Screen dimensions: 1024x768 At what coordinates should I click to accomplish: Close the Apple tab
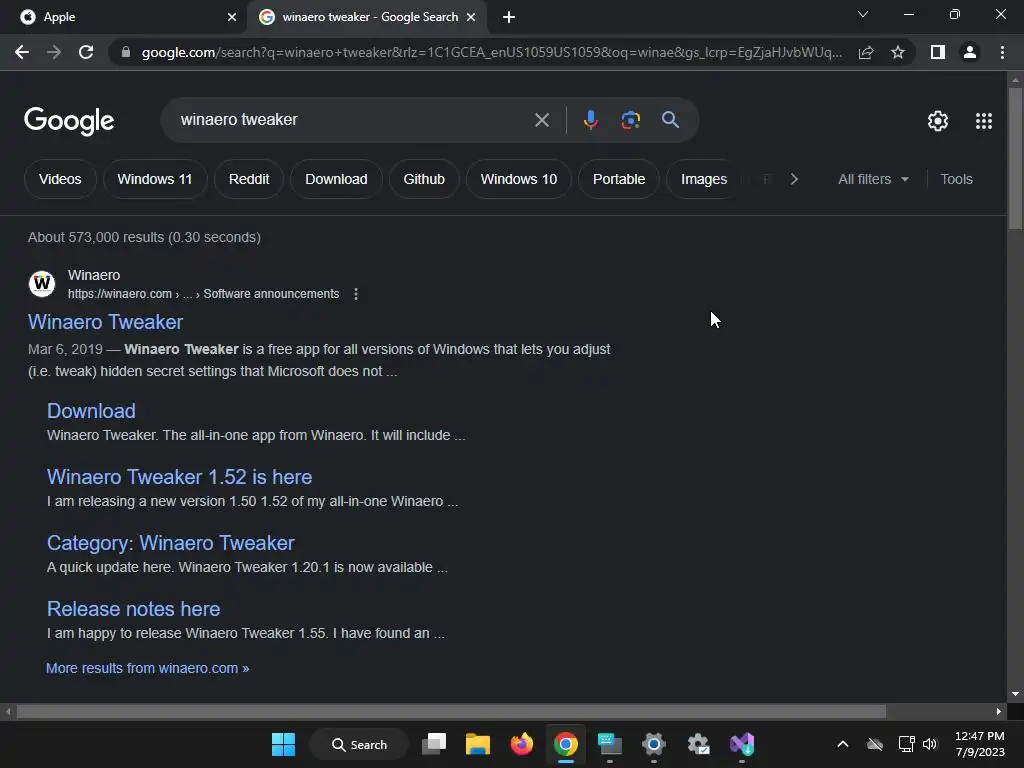[x=232, y=17]
